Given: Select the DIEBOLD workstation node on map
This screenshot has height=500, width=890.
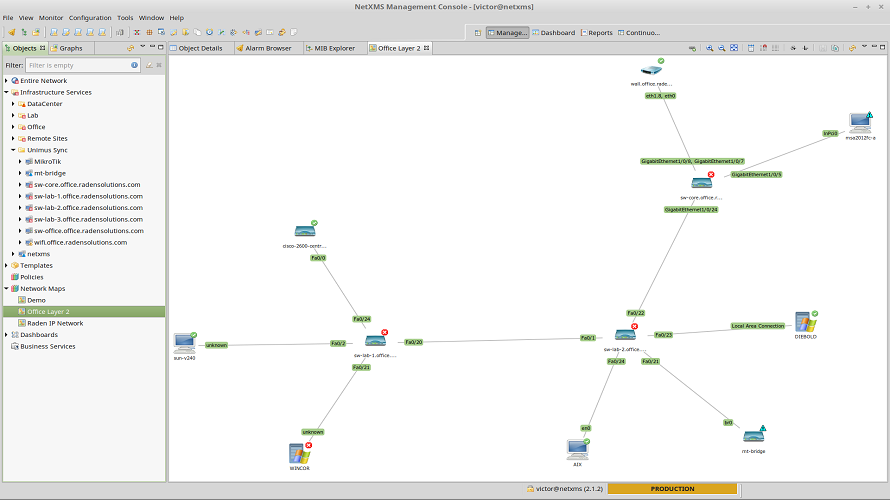Looking at the screenshot, I should (805, 322).
